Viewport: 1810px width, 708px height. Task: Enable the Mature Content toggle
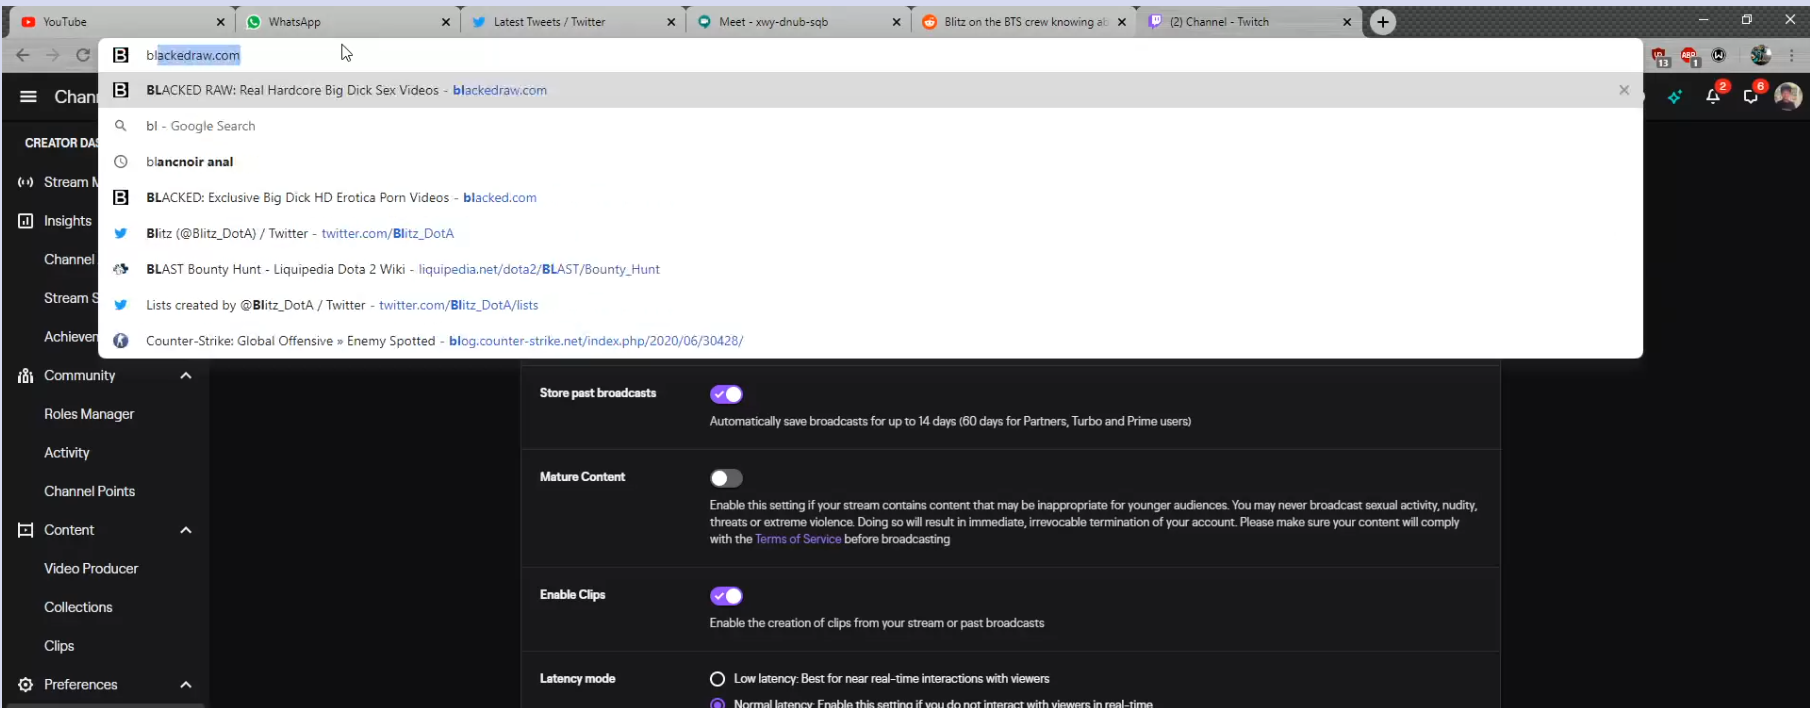pos(726,478)
